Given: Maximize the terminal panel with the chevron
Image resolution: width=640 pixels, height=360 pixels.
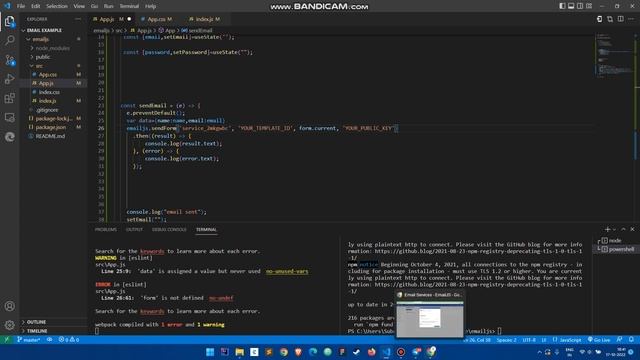Looking at the screenshot, I should click(623, 229).
